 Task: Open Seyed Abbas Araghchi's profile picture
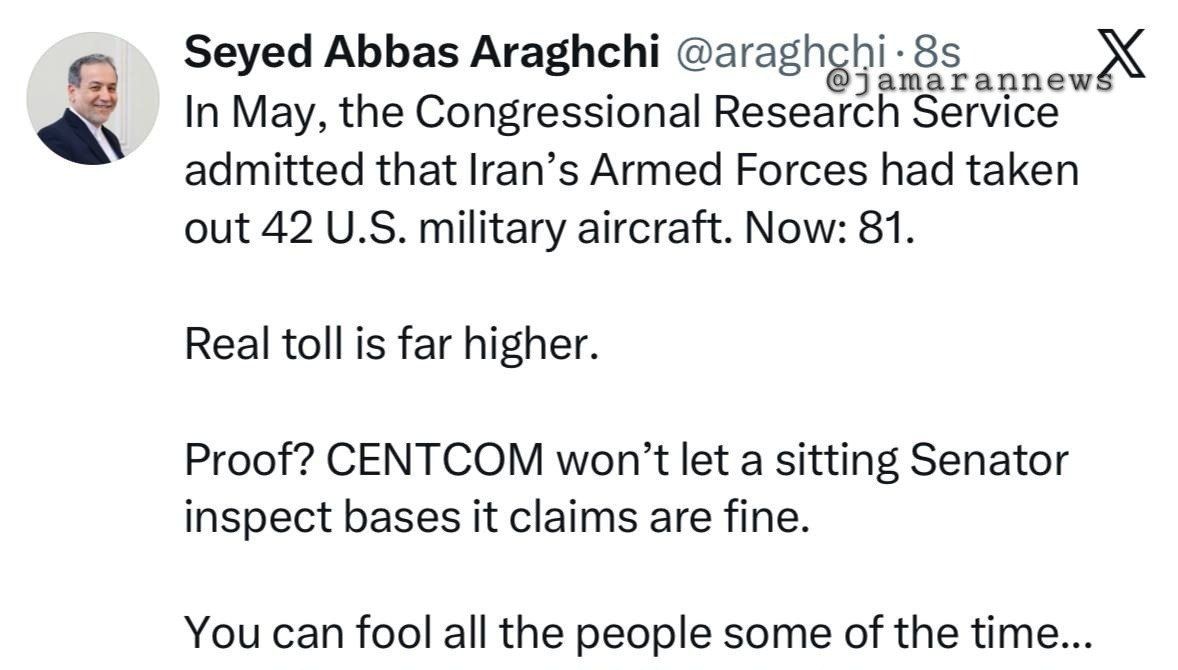click(x=93, y=98)
